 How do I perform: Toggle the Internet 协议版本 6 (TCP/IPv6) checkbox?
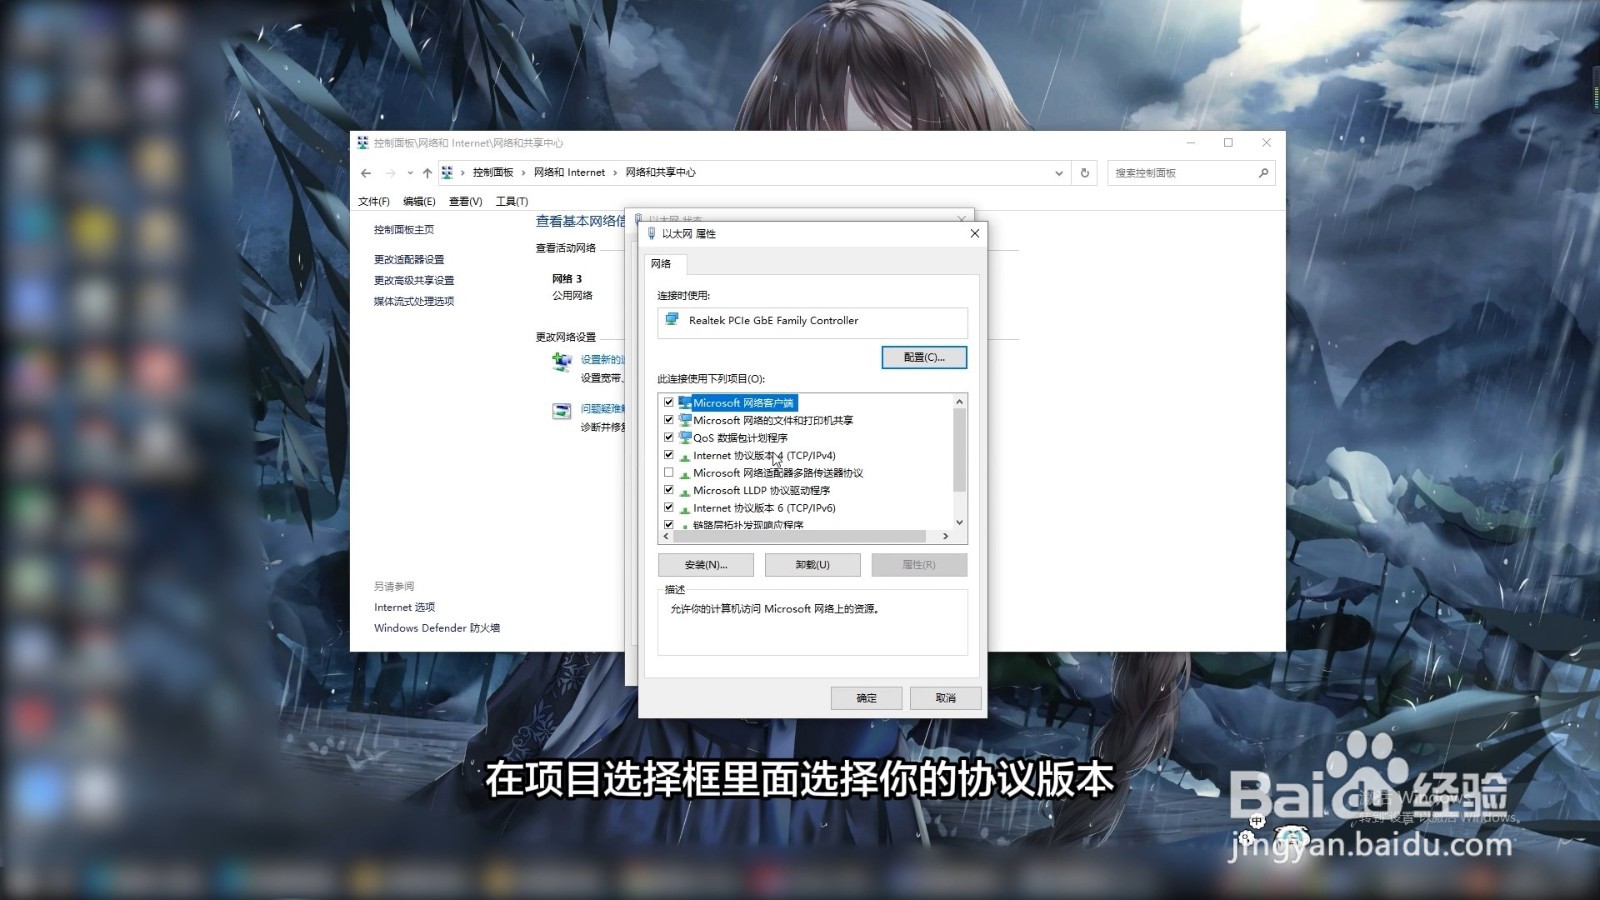click(x=669, y=507)
